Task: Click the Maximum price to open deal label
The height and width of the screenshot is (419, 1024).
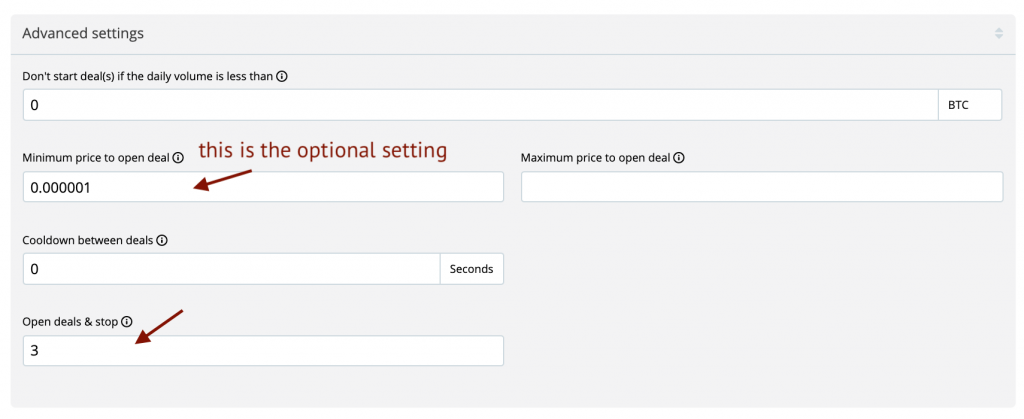Action: [595, 158]
